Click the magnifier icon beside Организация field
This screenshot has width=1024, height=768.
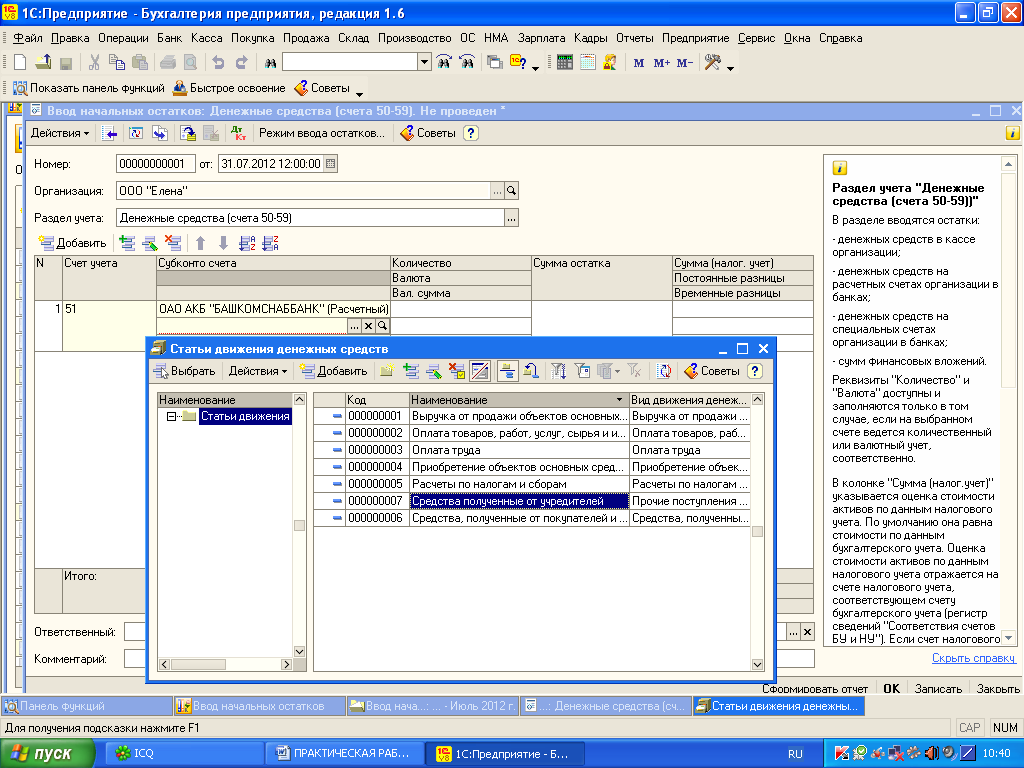point(512,191)
